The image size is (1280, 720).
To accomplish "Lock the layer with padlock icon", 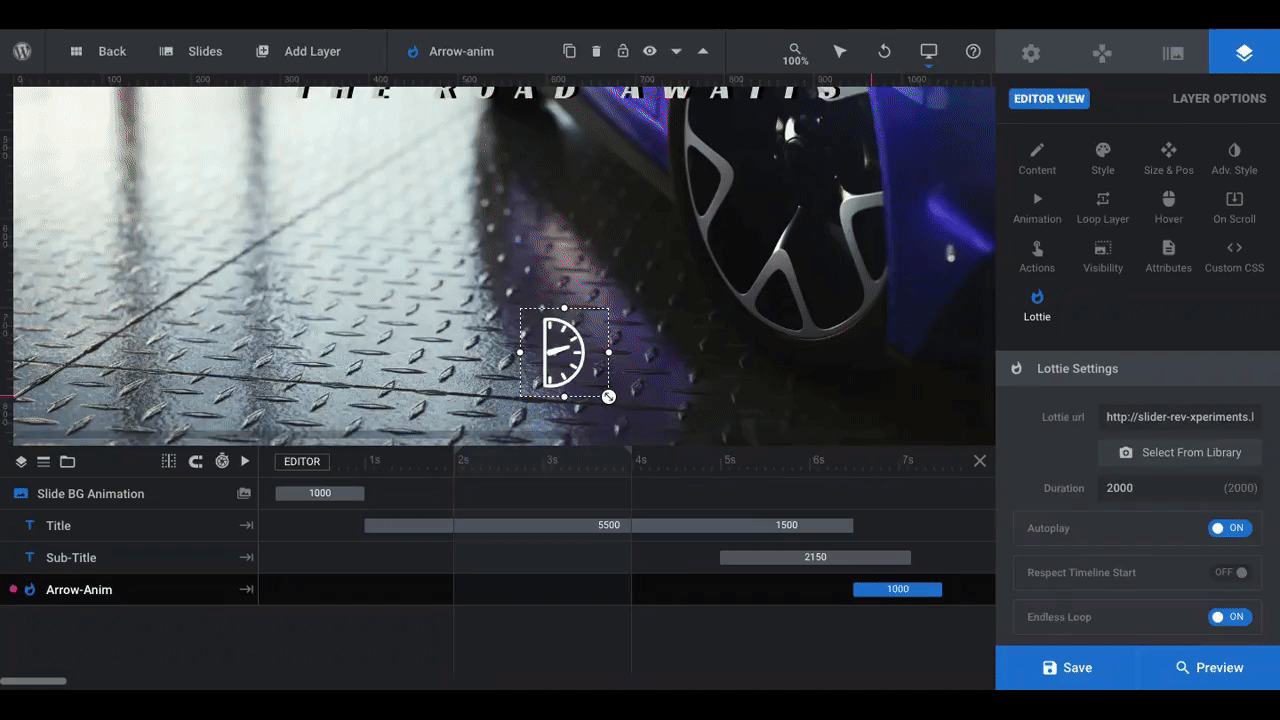I will coord(623,51).
